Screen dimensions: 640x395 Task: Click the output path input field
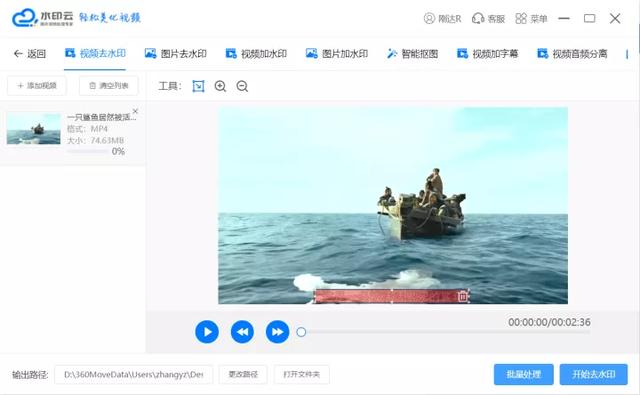133,375
